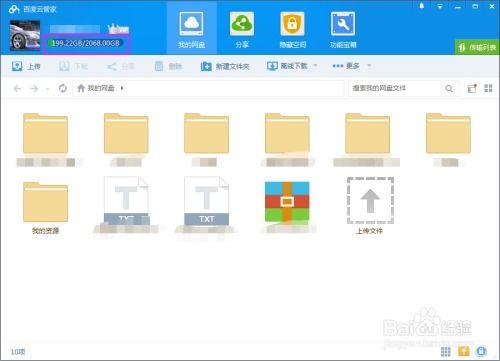
Task: Click the home icon in the path bar
Action: pyautogui.click(x=81, y=88)
